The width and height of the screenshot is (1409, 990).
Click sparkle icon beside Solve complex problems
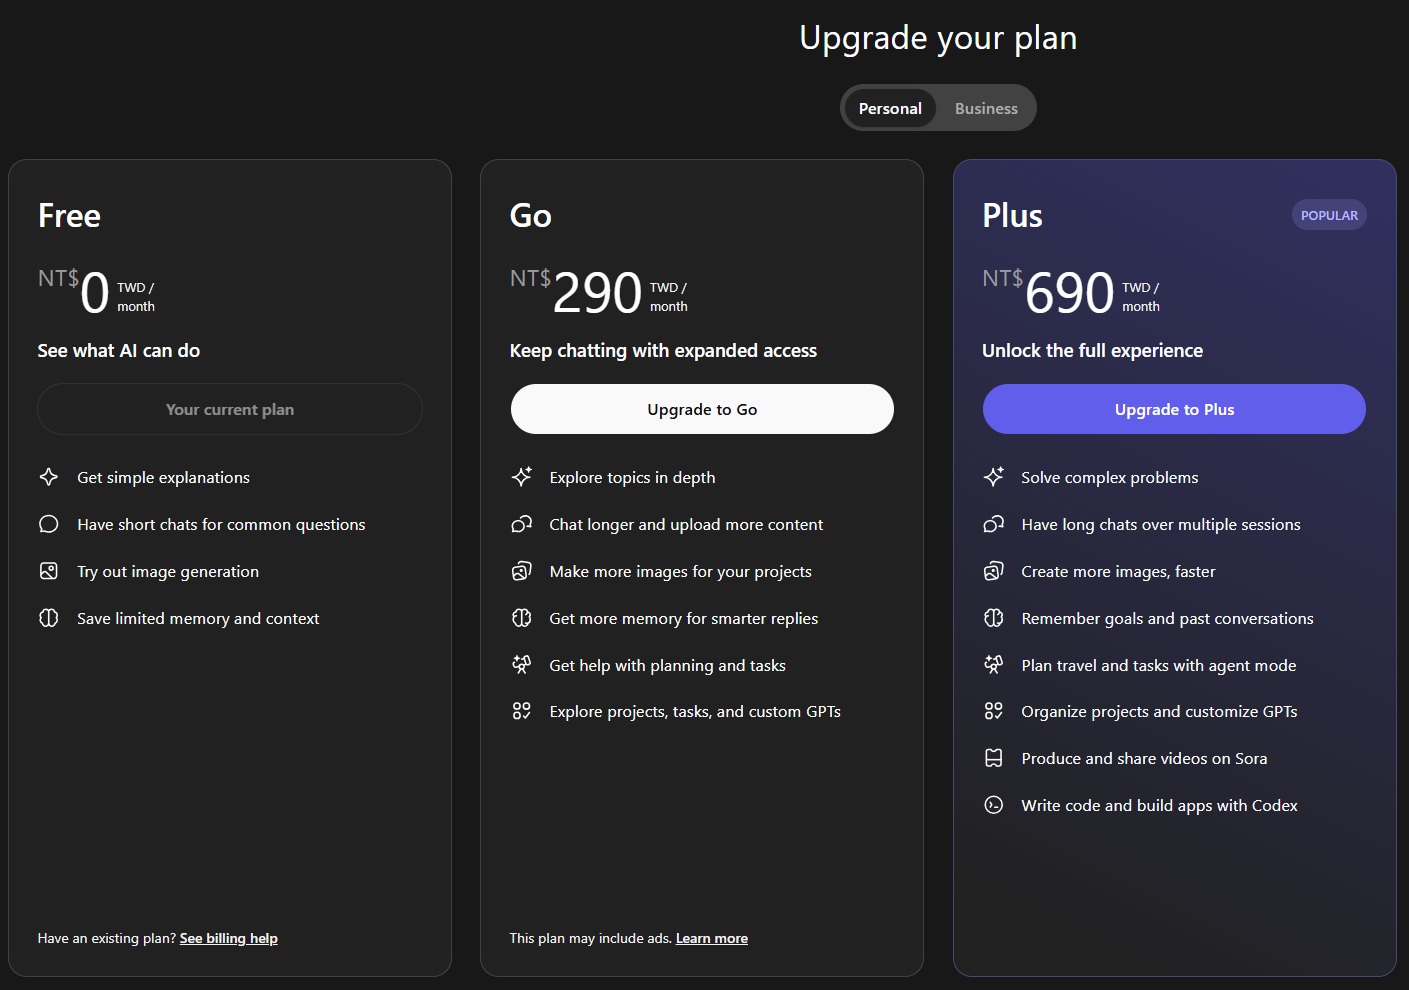click(x=993, y=477)
